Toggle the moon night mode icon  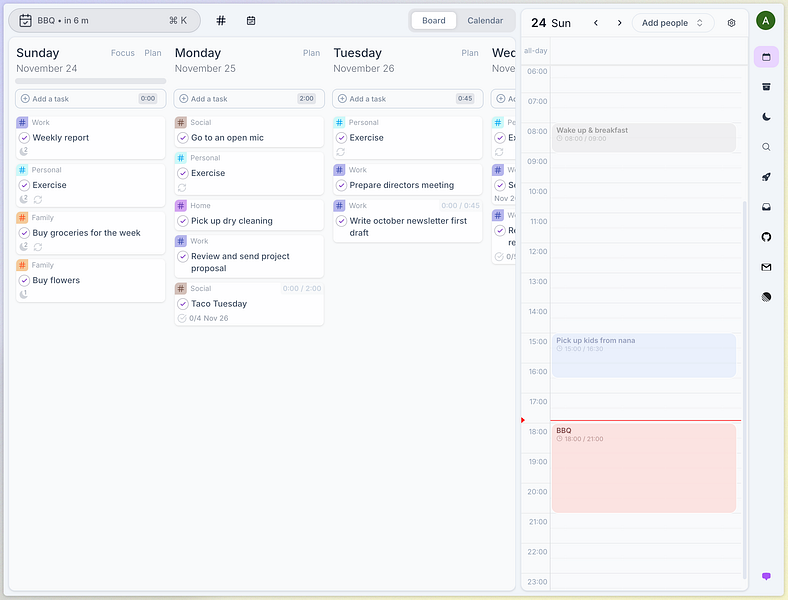click(x=766, y=117)
